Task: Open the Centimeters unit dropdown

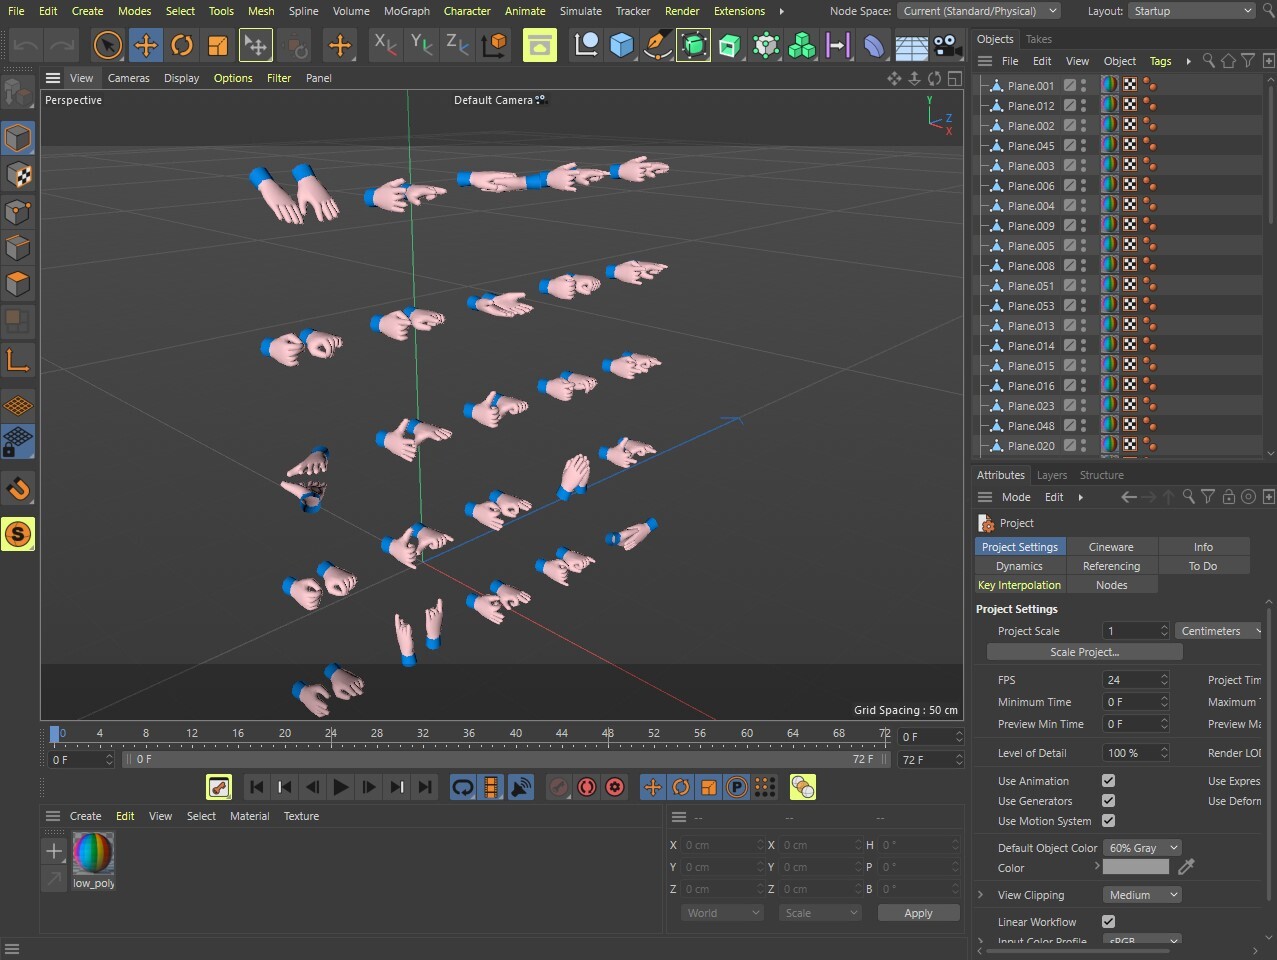Action: point(1219,631)
